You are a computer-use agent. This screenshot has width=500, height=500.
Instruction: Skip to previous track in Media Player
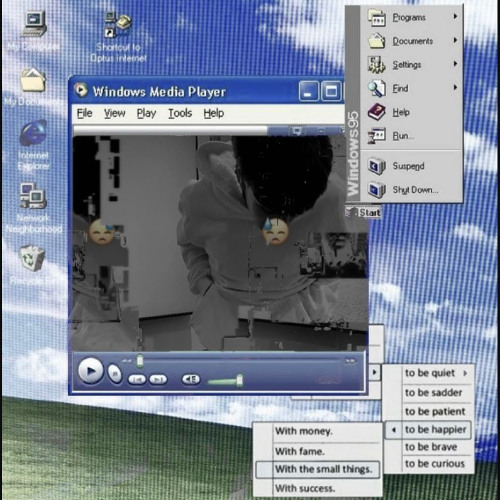137,379
